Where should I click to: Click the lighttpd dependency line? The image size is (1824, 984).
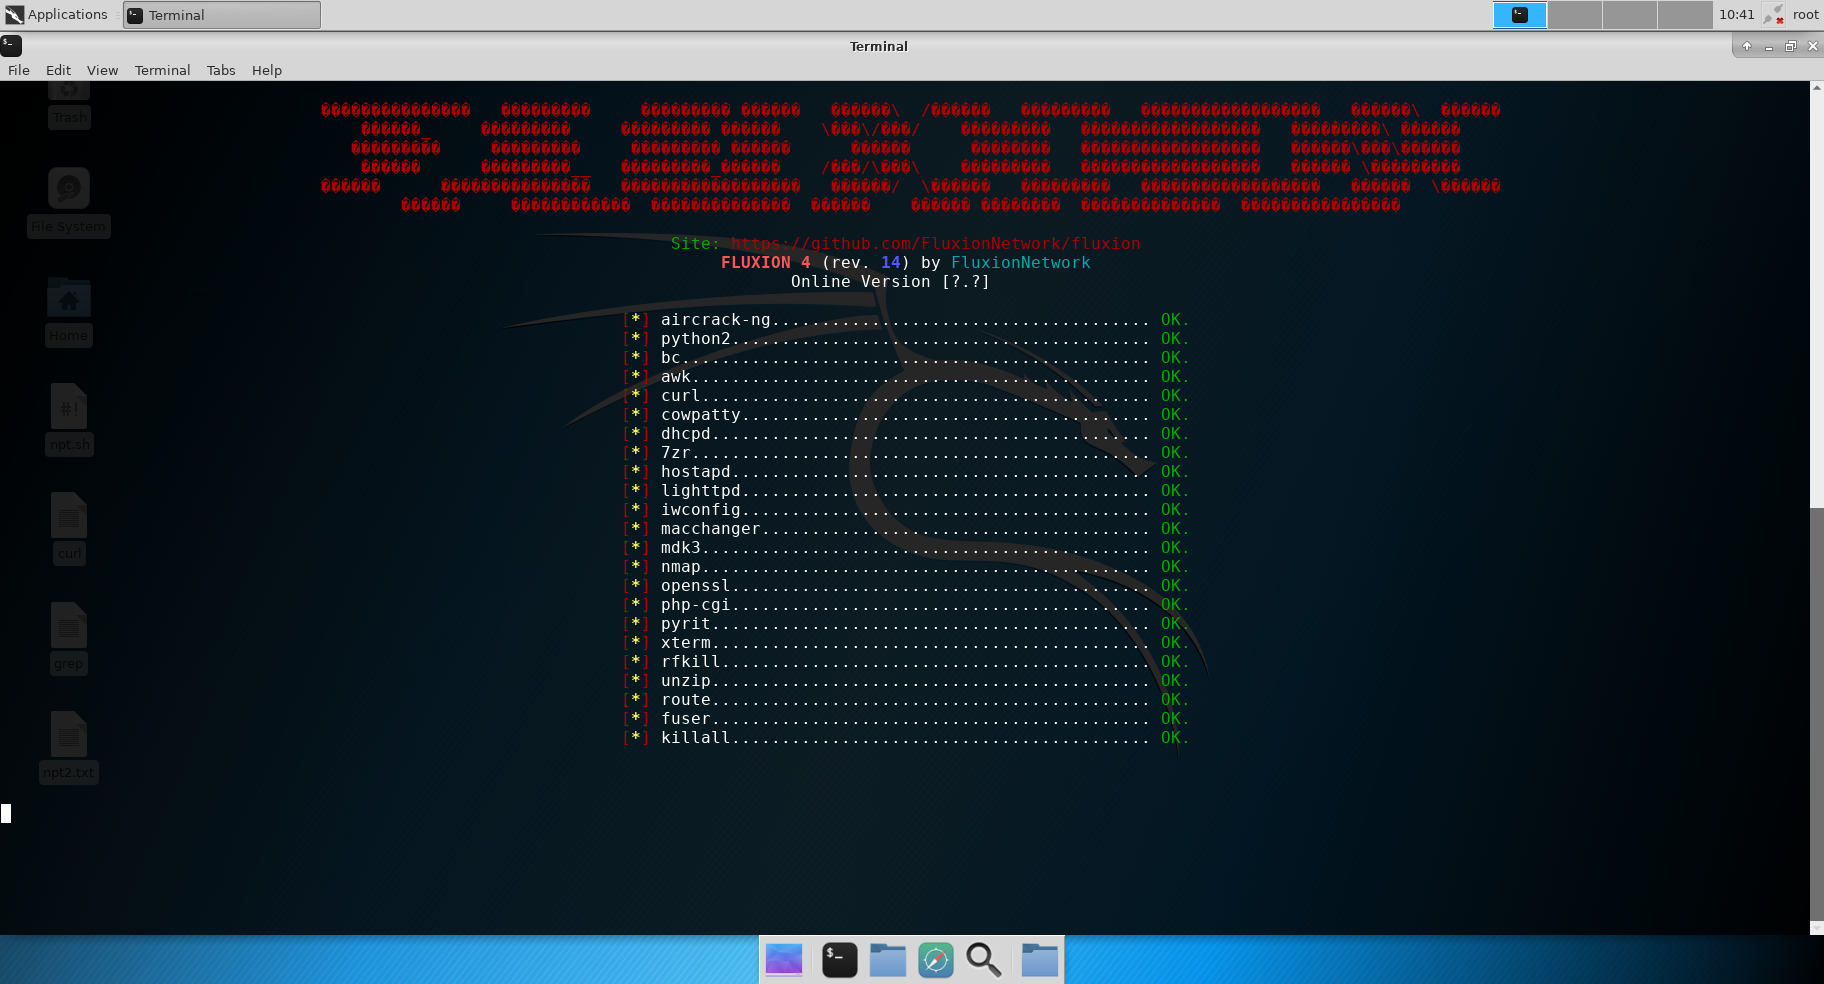coord(905,491)
